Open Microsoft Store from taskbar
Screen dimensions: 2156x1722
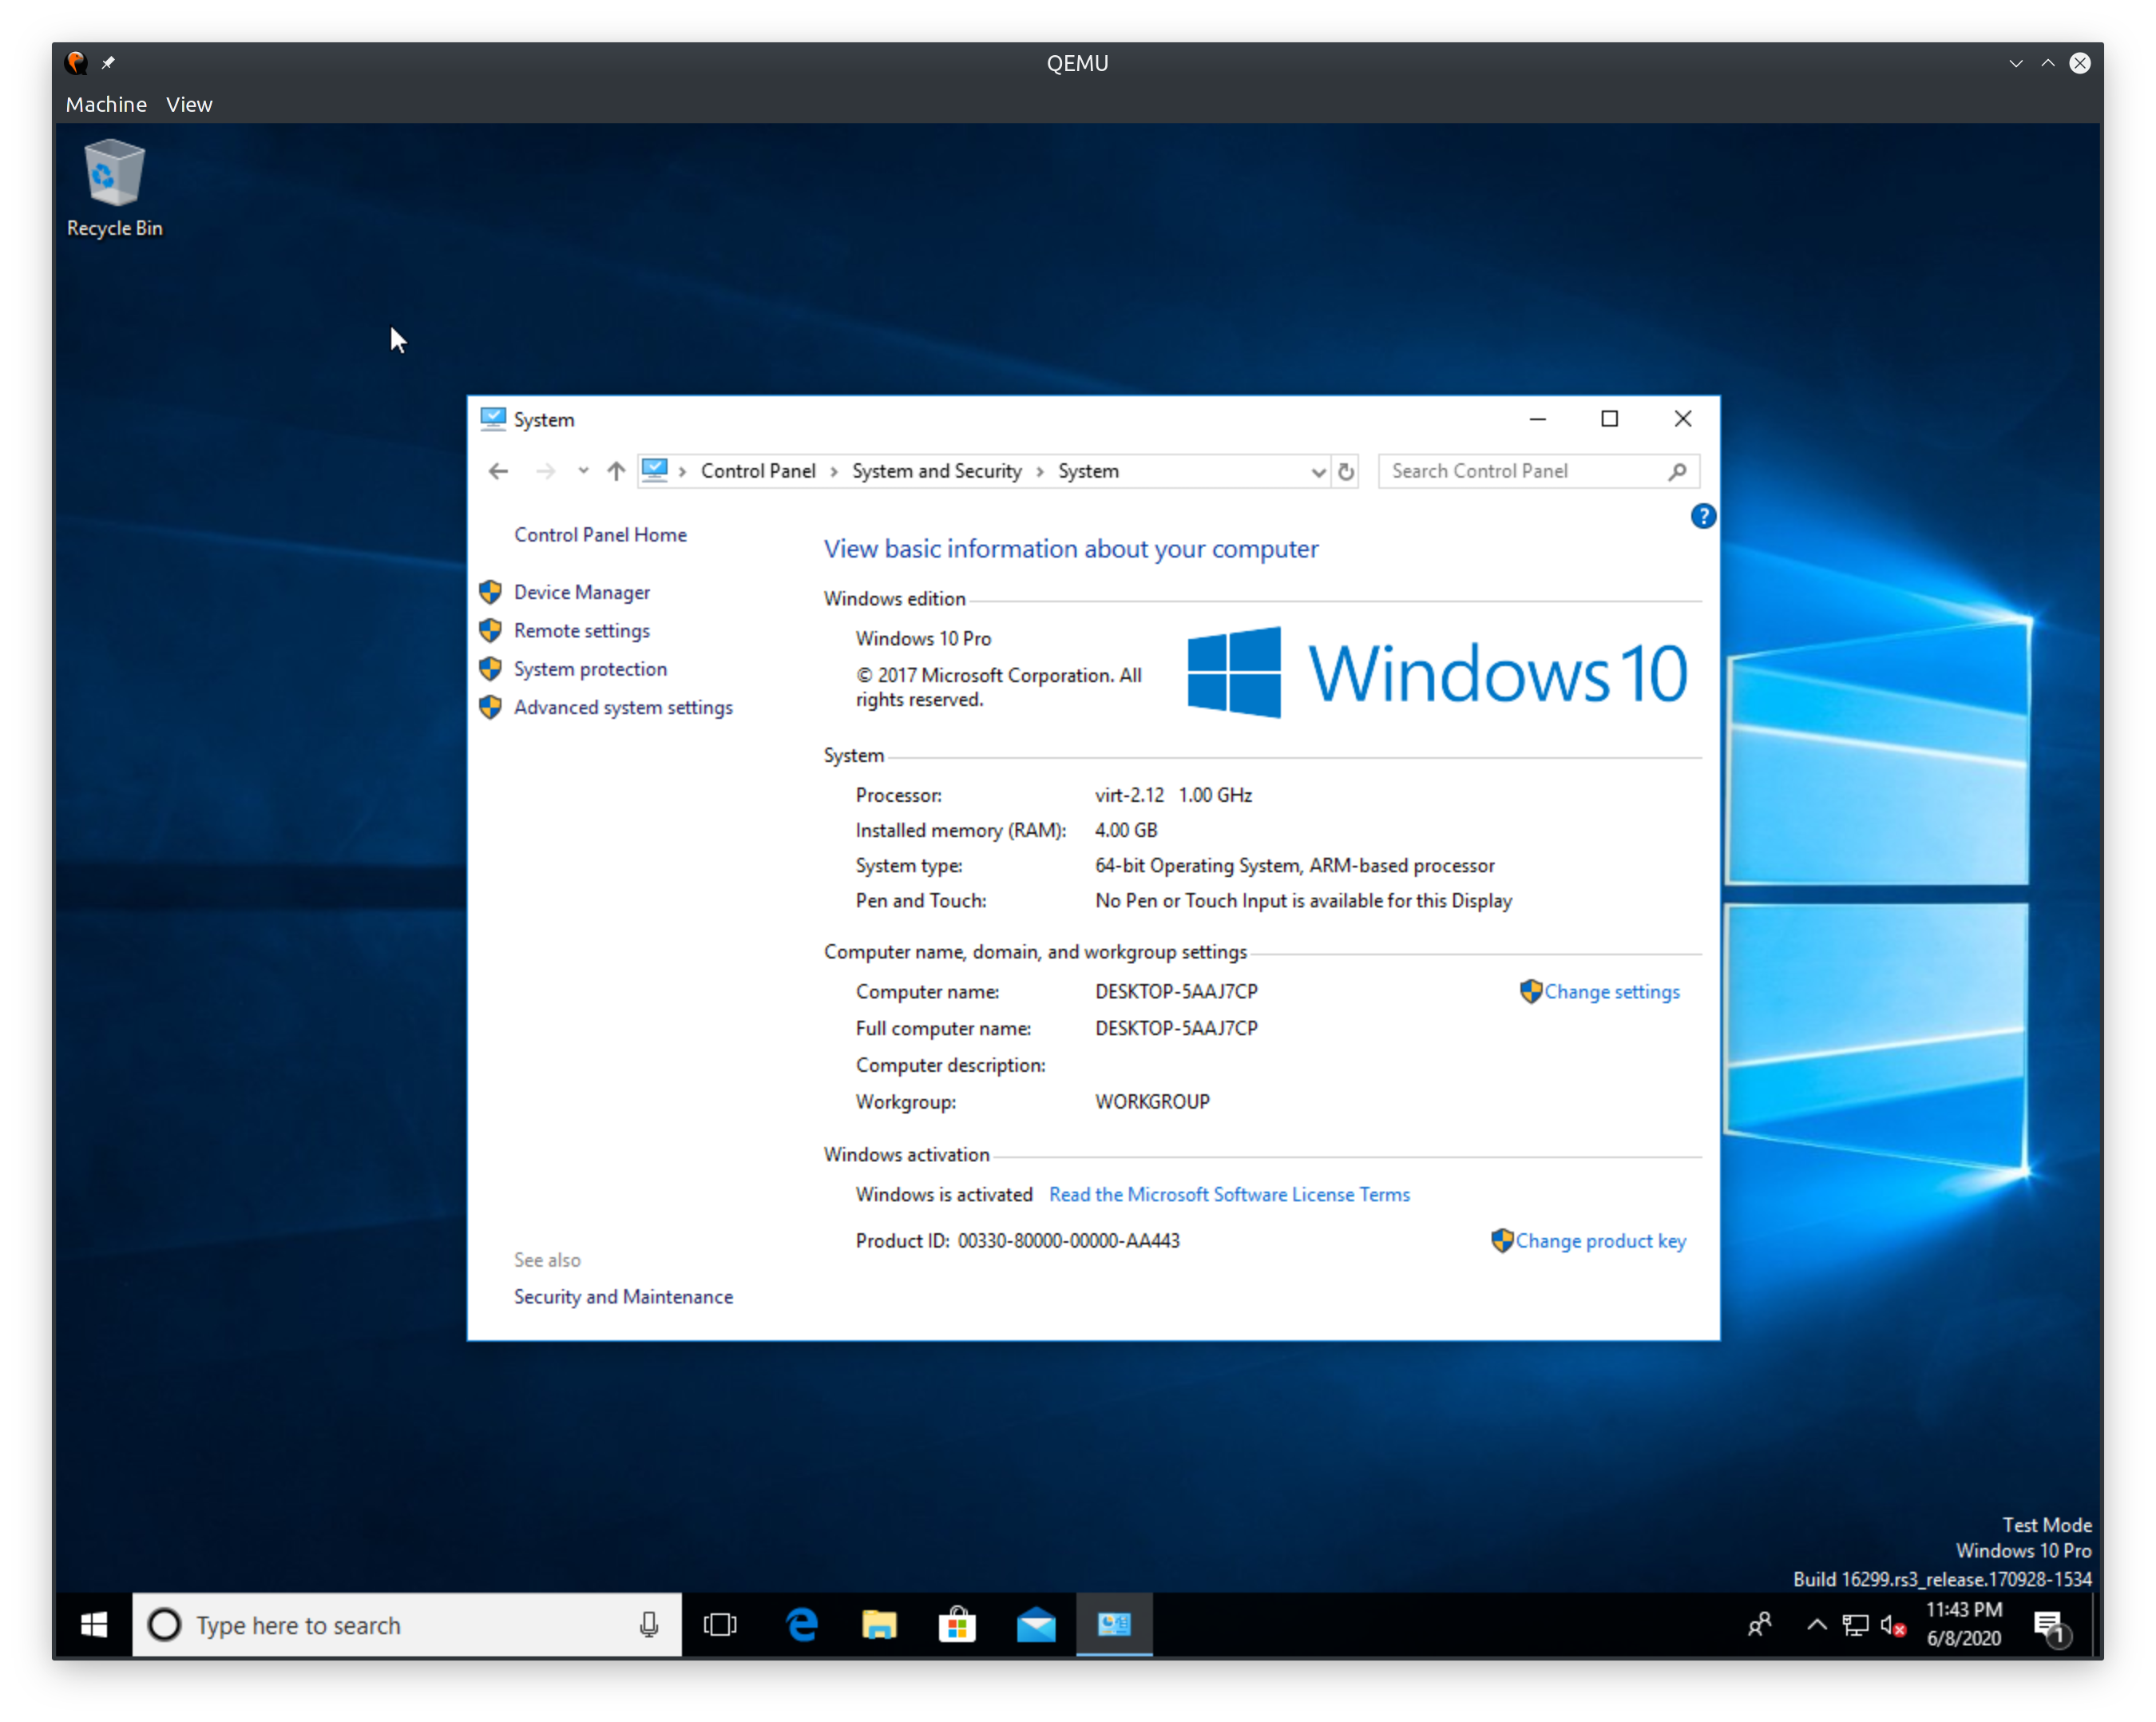click(x=957, y=1625)
